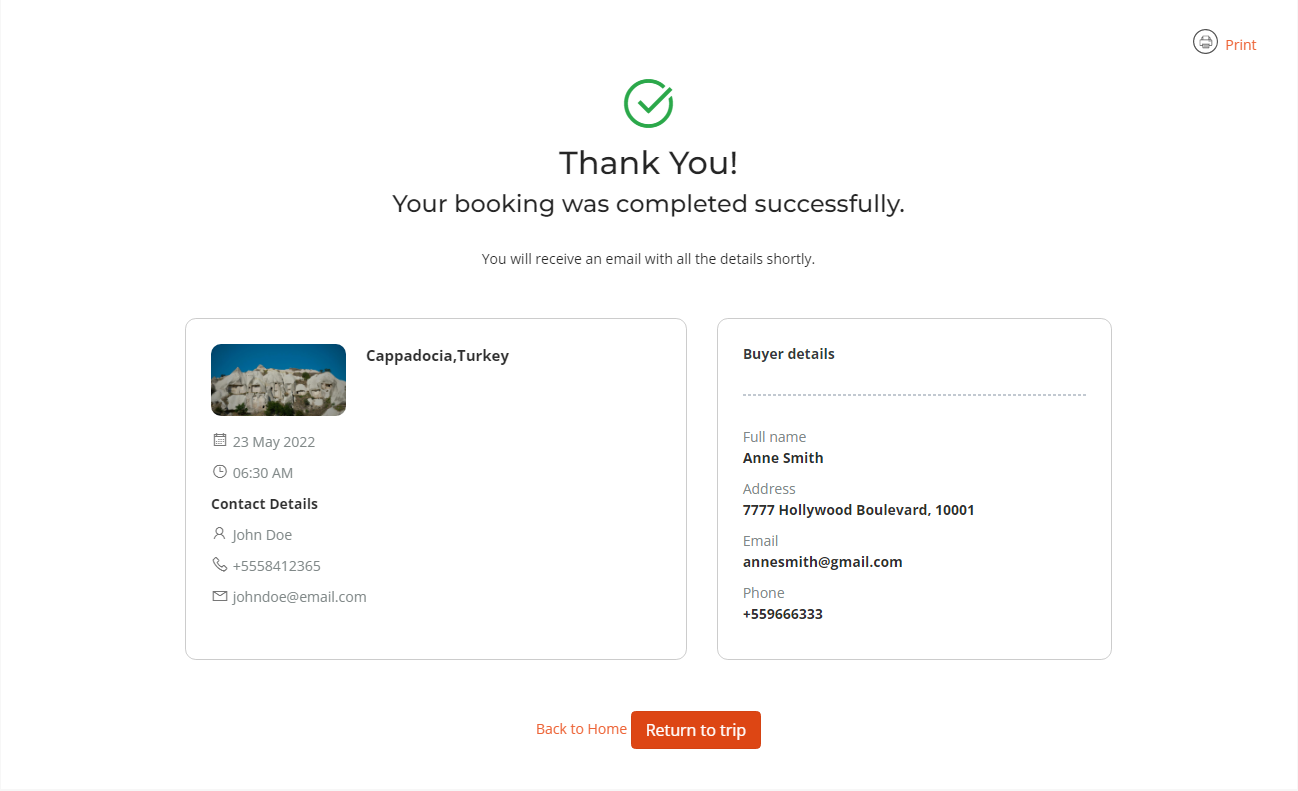This screenshot has width=1298, height=791.
Task: Select the buyer name Anne Smith
Action: (783, 458)
